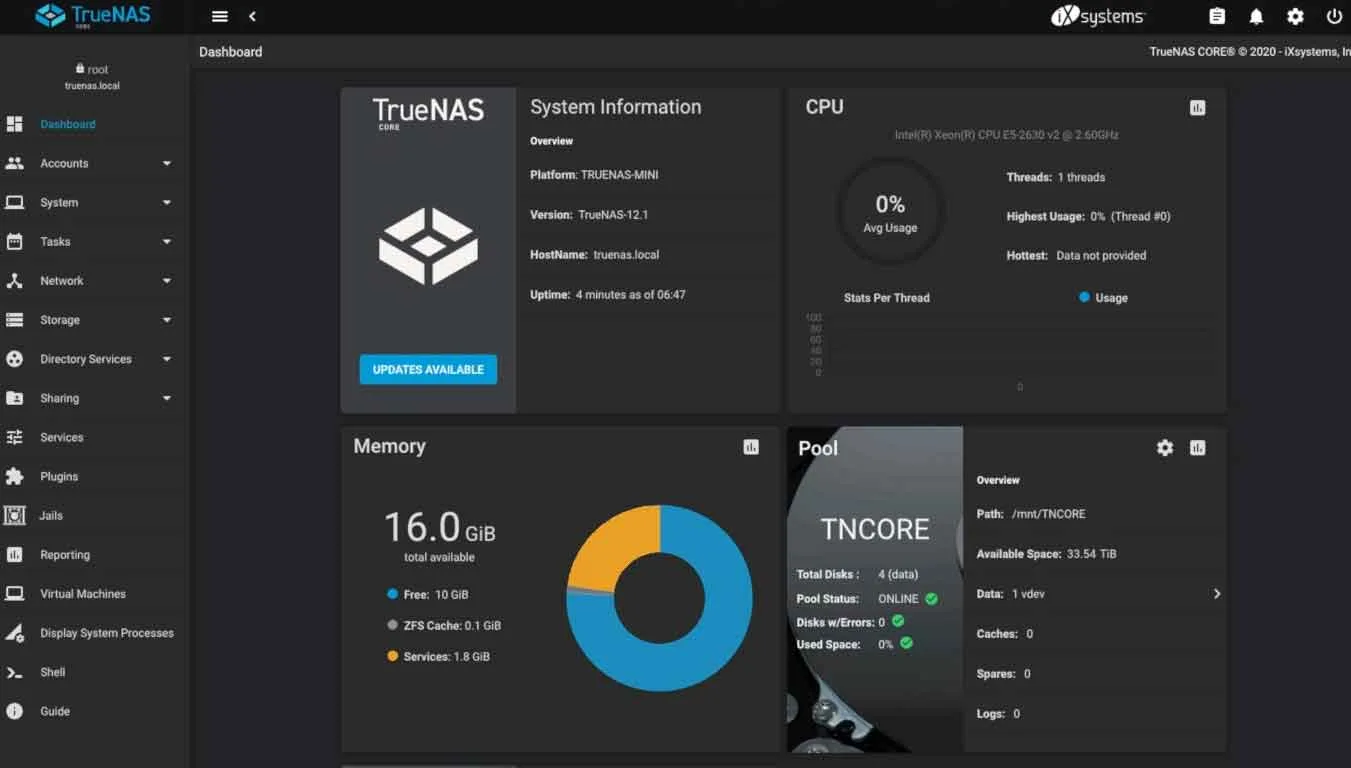Open Pool card reports chart icon
The image size is (1351, 768).
1197,448
